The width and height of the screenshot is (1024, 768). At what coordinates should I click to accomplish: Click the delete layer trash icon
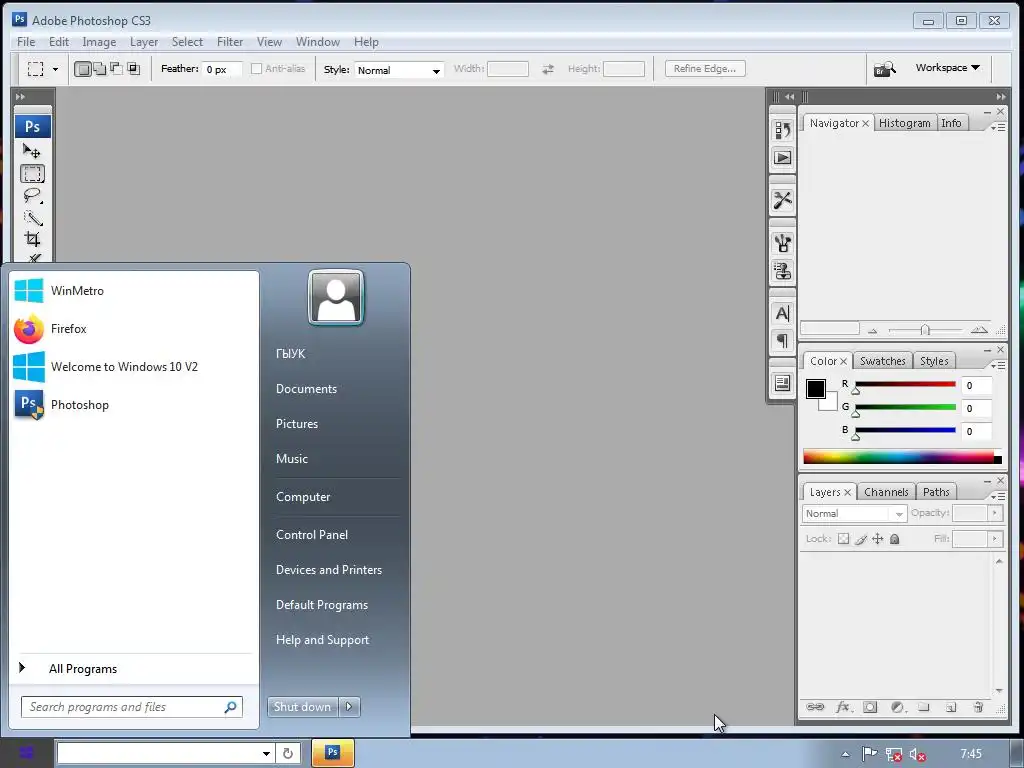pos(978,707)
